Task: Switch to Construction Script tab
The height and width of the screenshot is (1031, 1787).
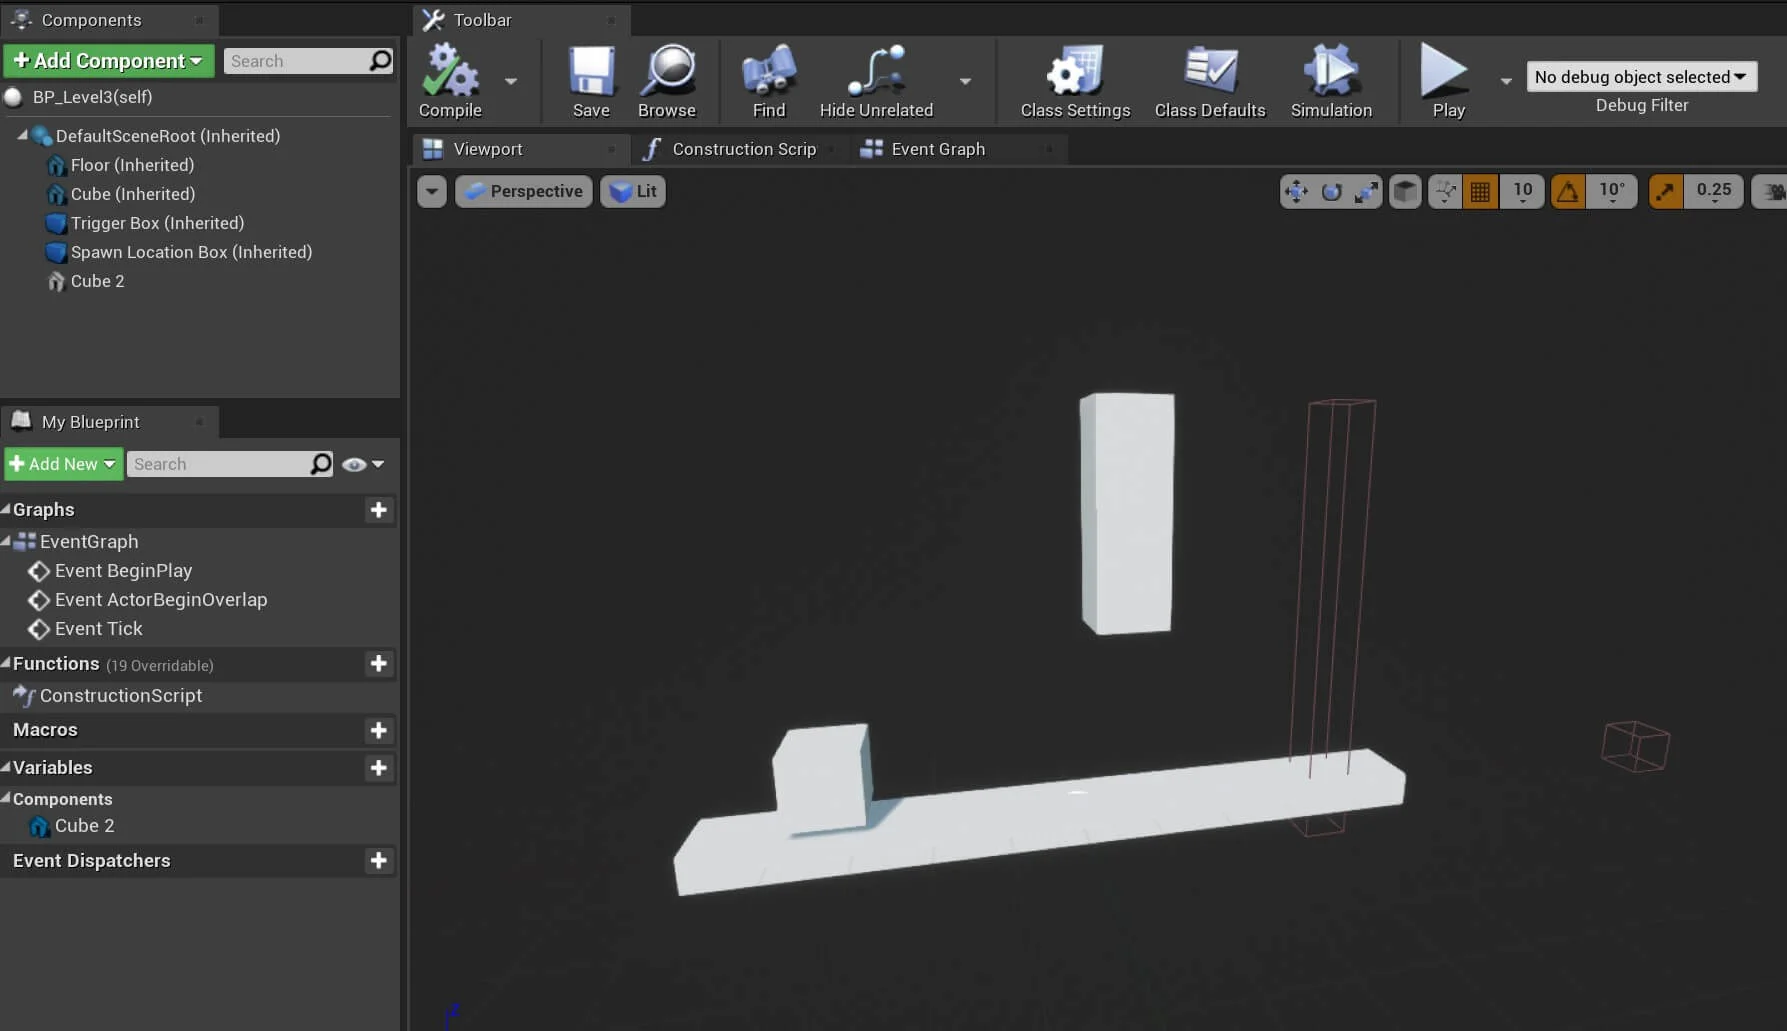Action: 743,149
